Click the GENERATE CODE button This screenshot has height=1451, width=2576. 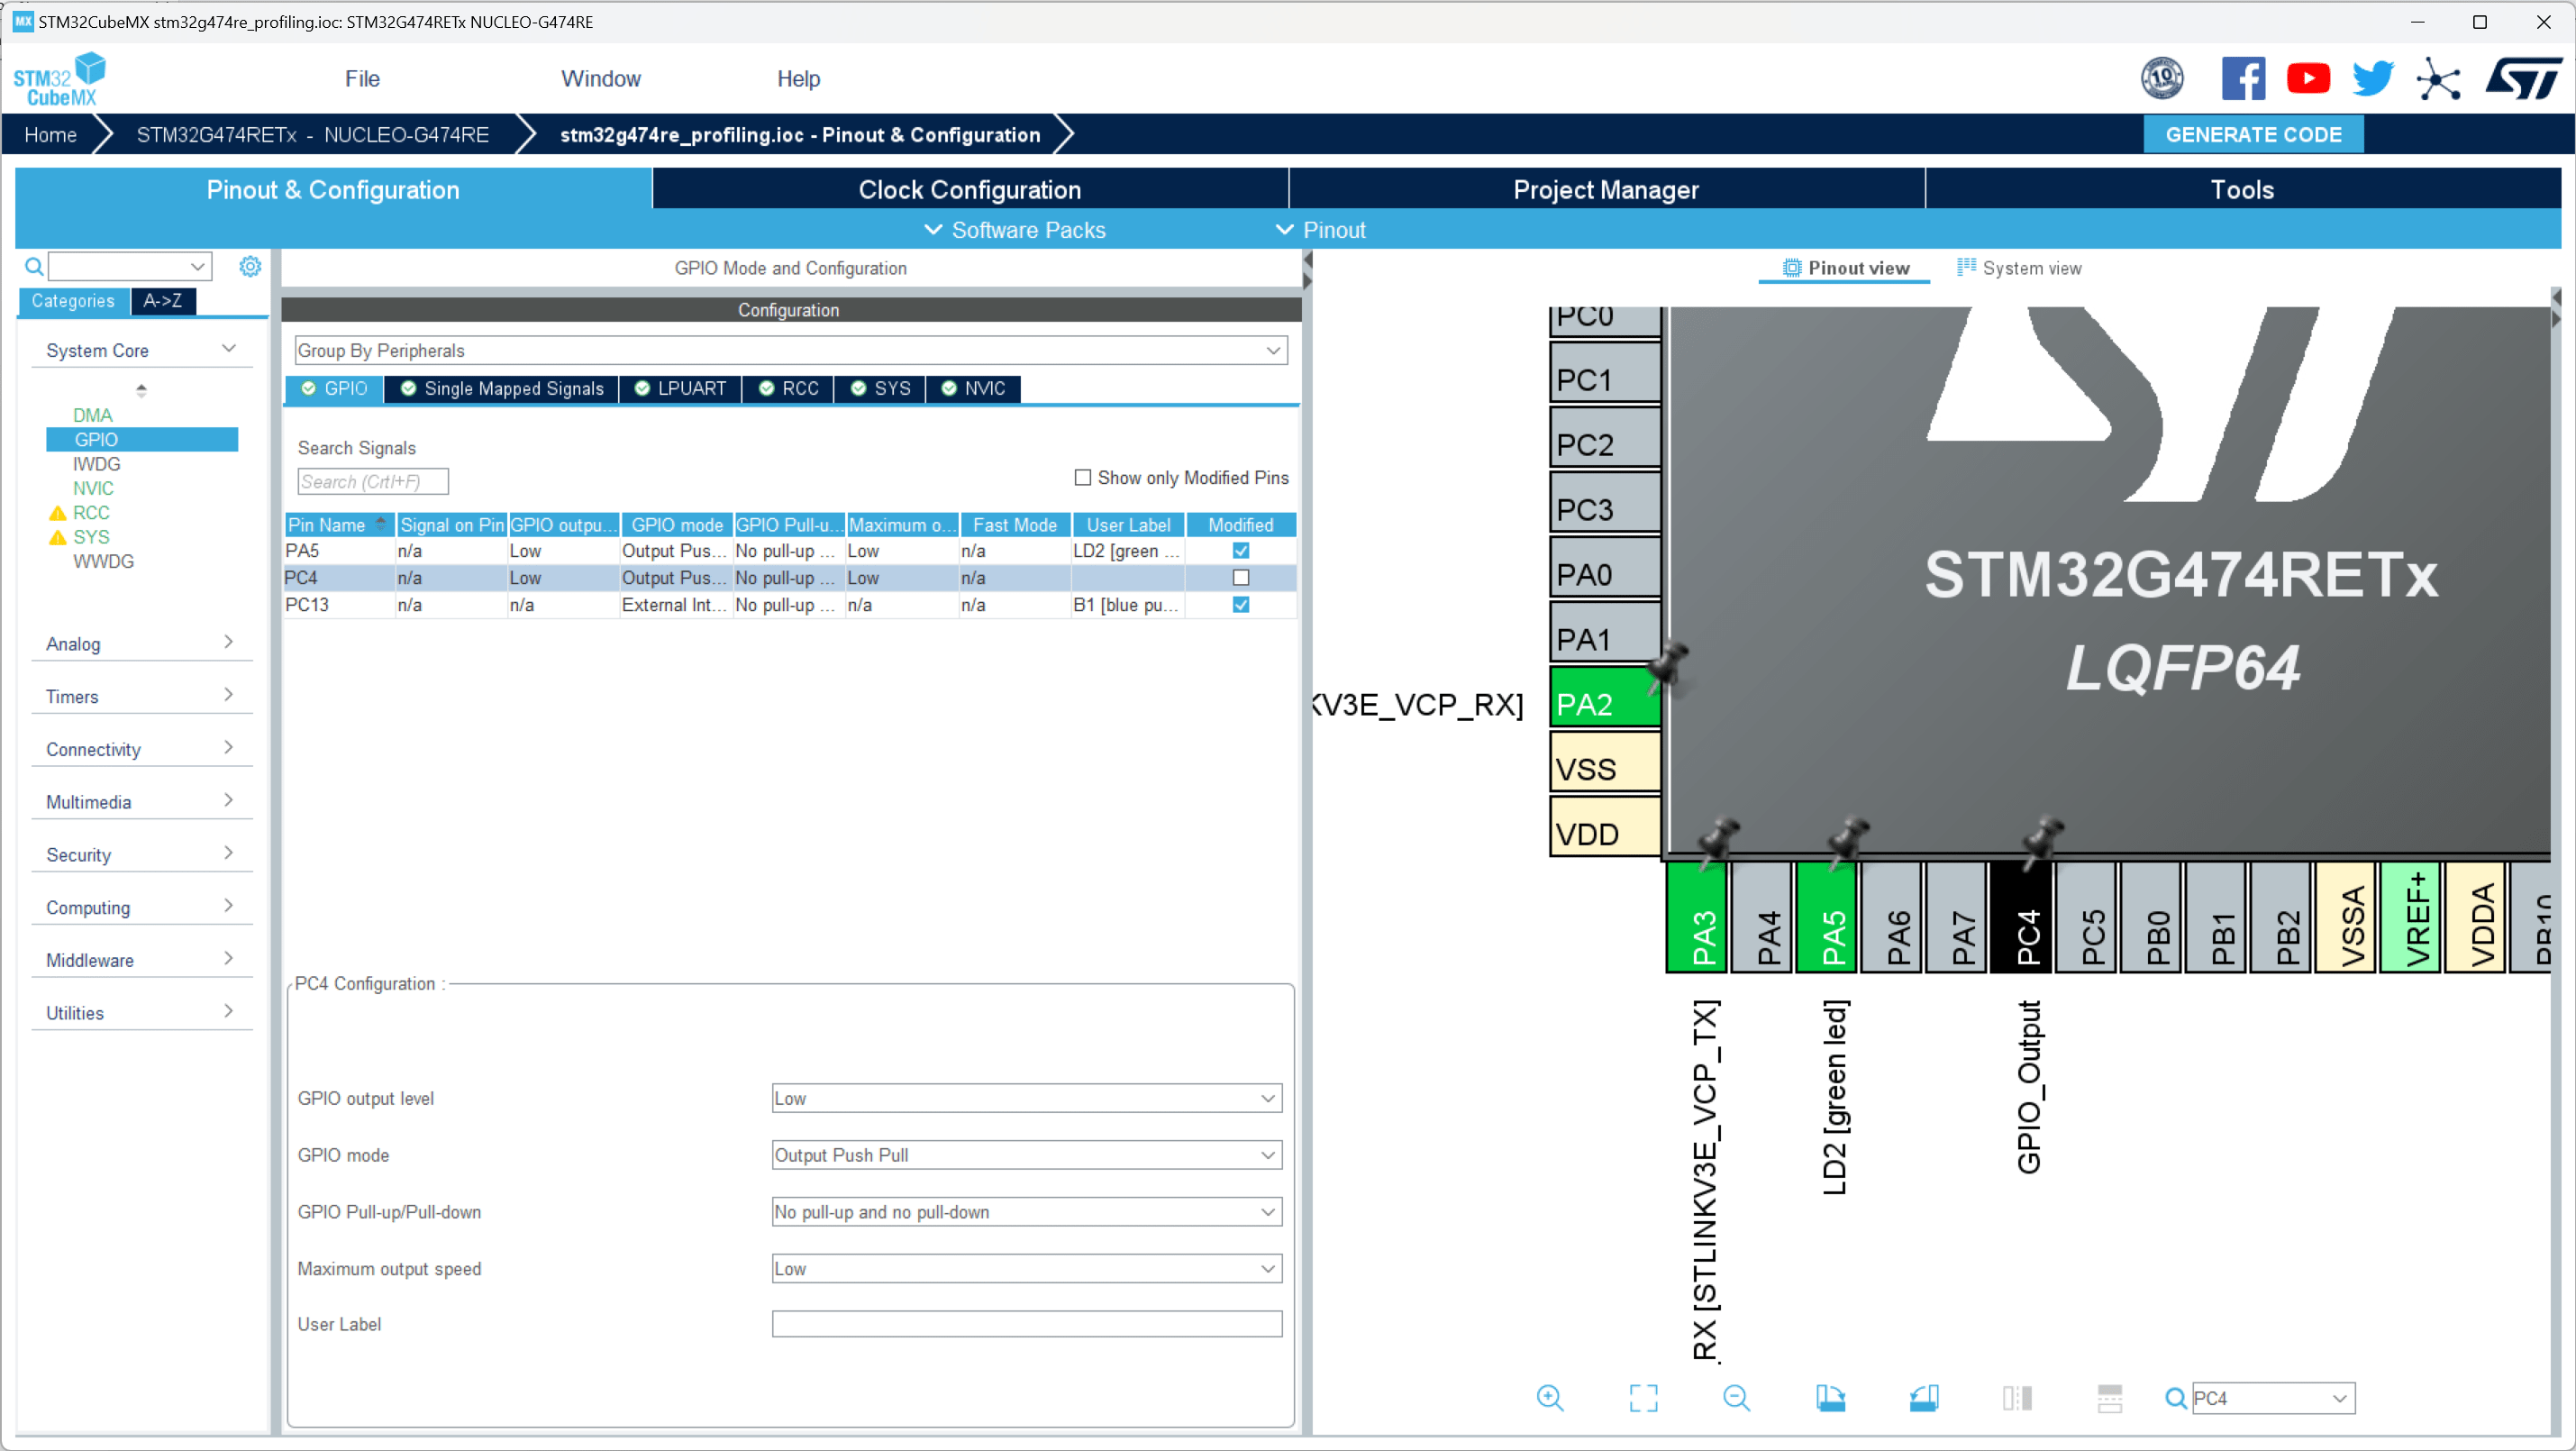pos(2253,134)
